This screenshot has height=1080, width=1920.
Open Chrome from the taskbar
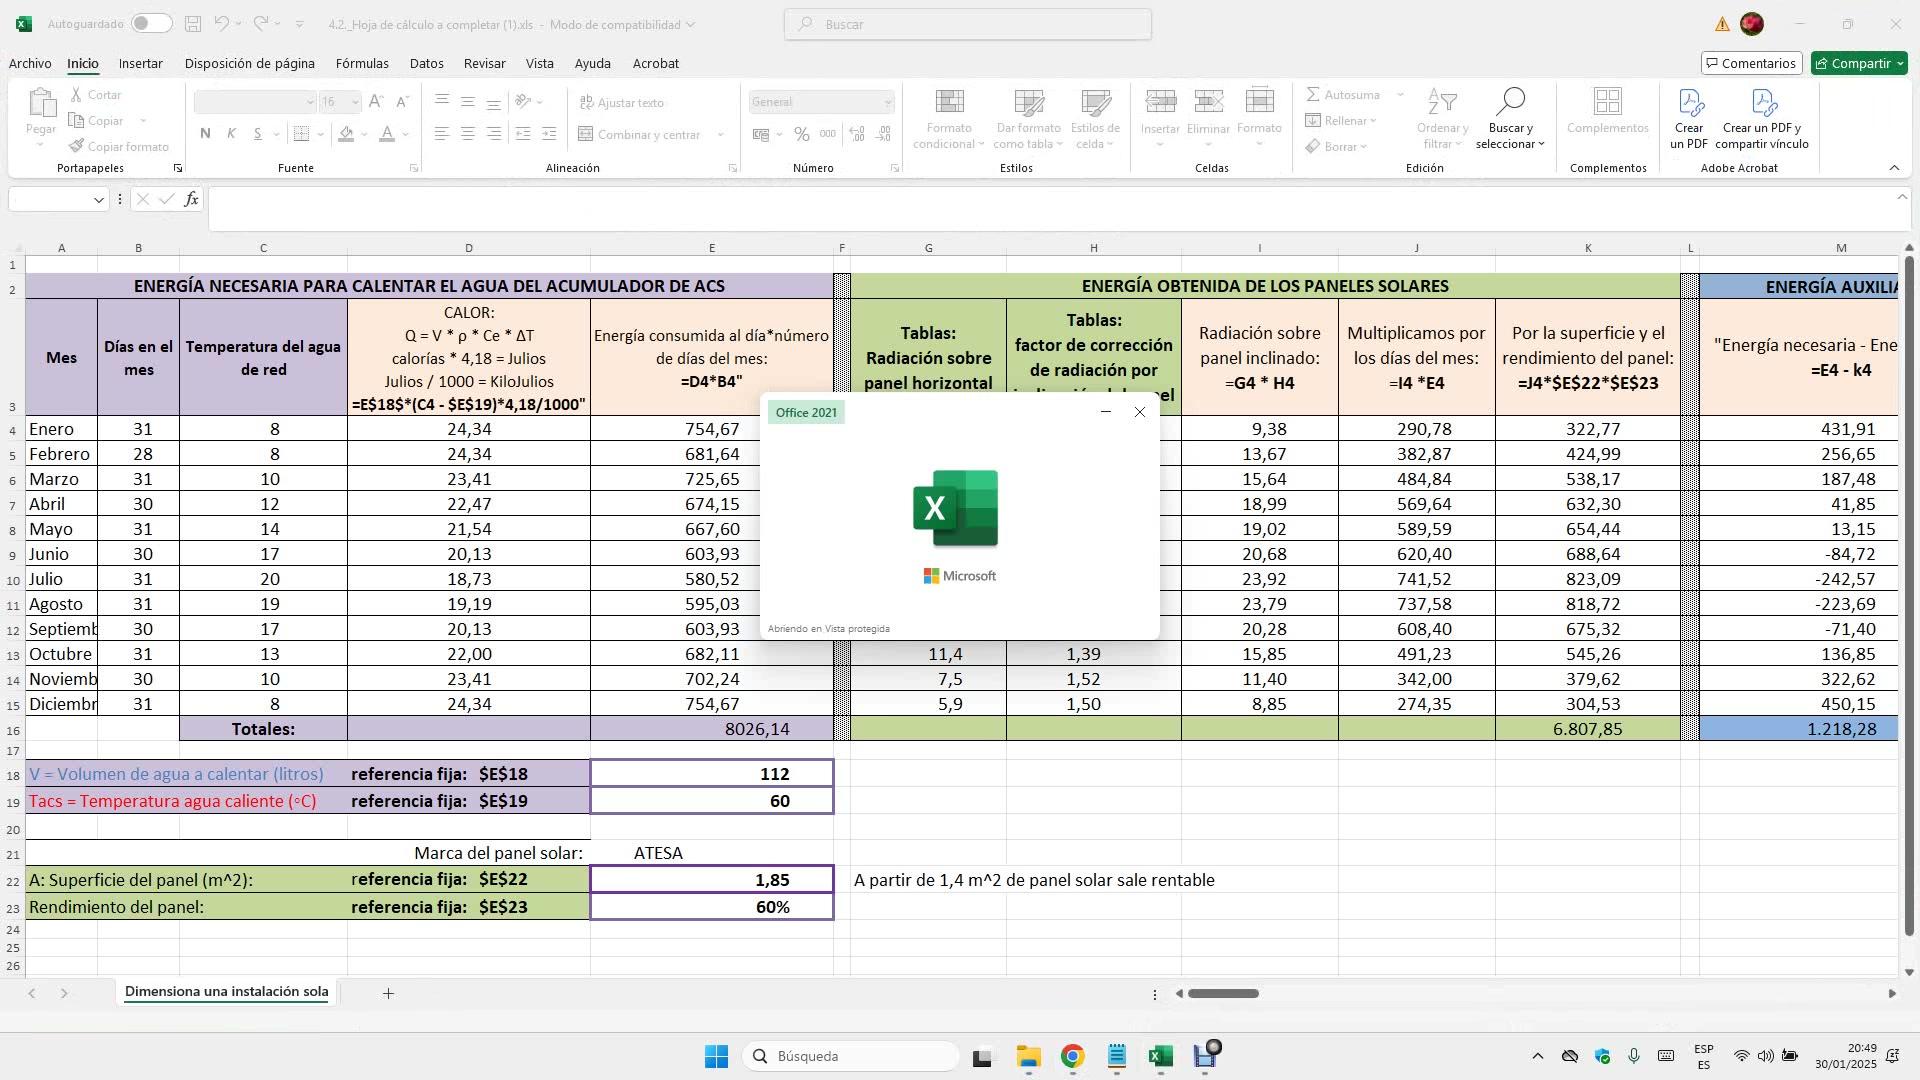coord(1072,1057)
